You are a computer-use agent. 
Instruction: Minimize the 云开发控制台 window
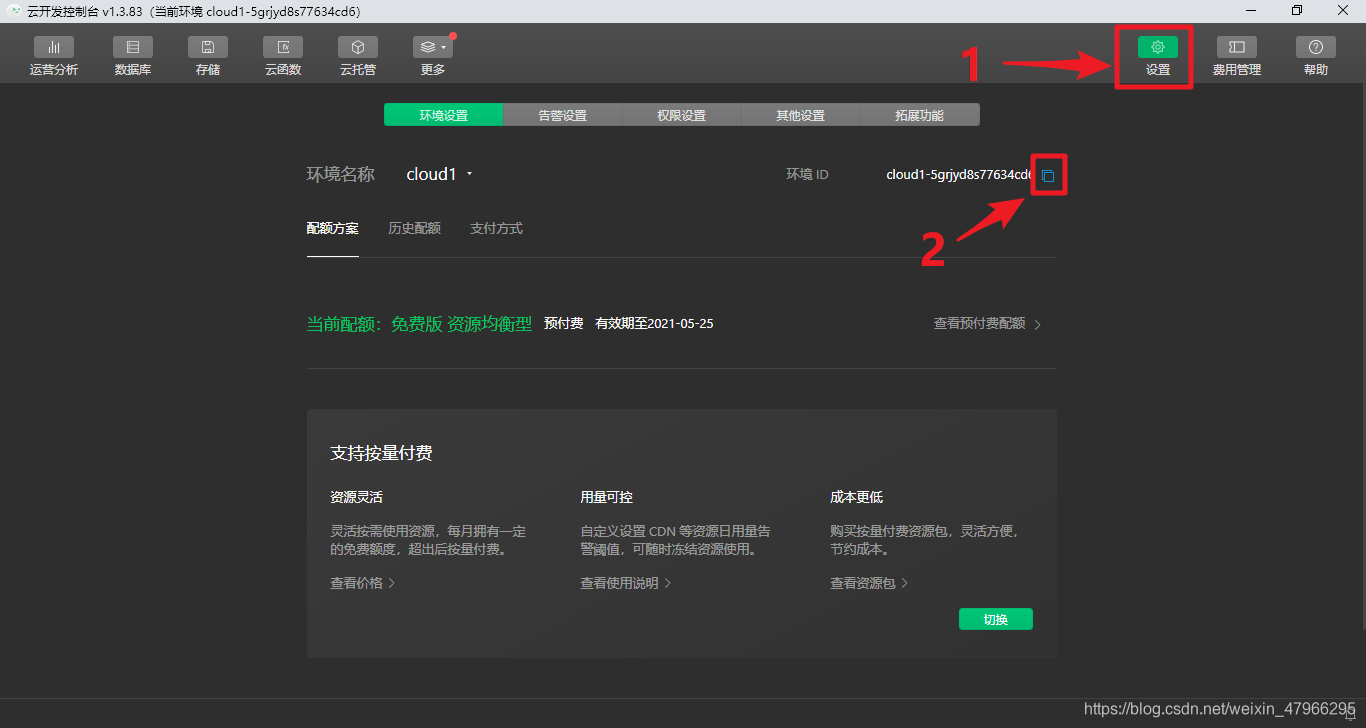coord(1251,10)
